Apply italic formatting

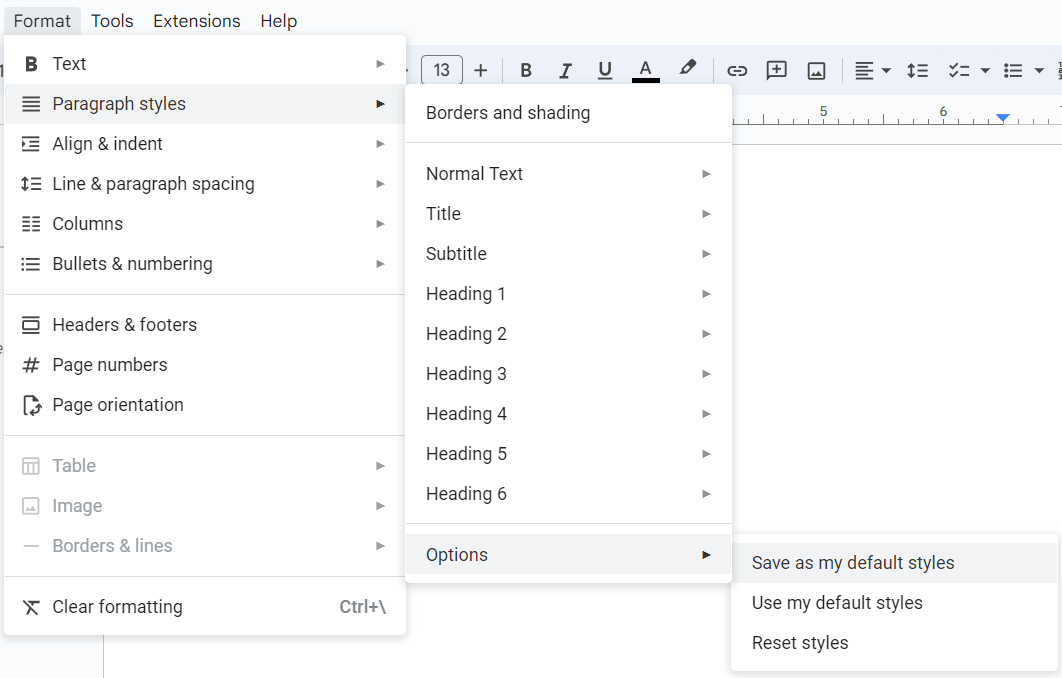click(x=565, y=70)
